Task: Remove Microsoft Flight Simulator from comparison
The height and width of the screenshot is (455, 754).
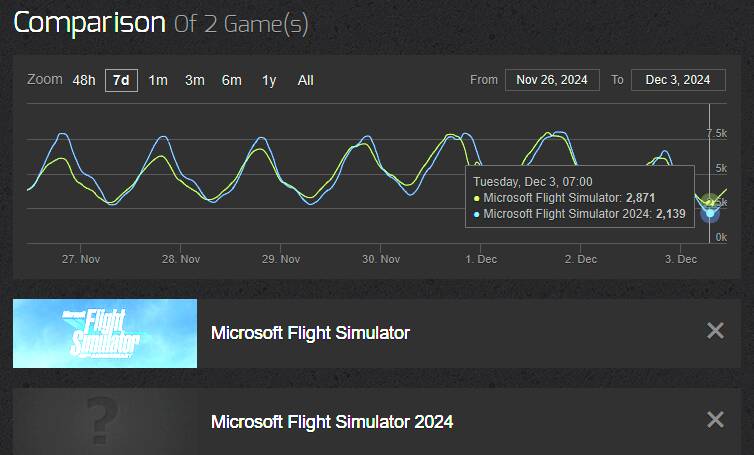Action: [x=715, y=331]
